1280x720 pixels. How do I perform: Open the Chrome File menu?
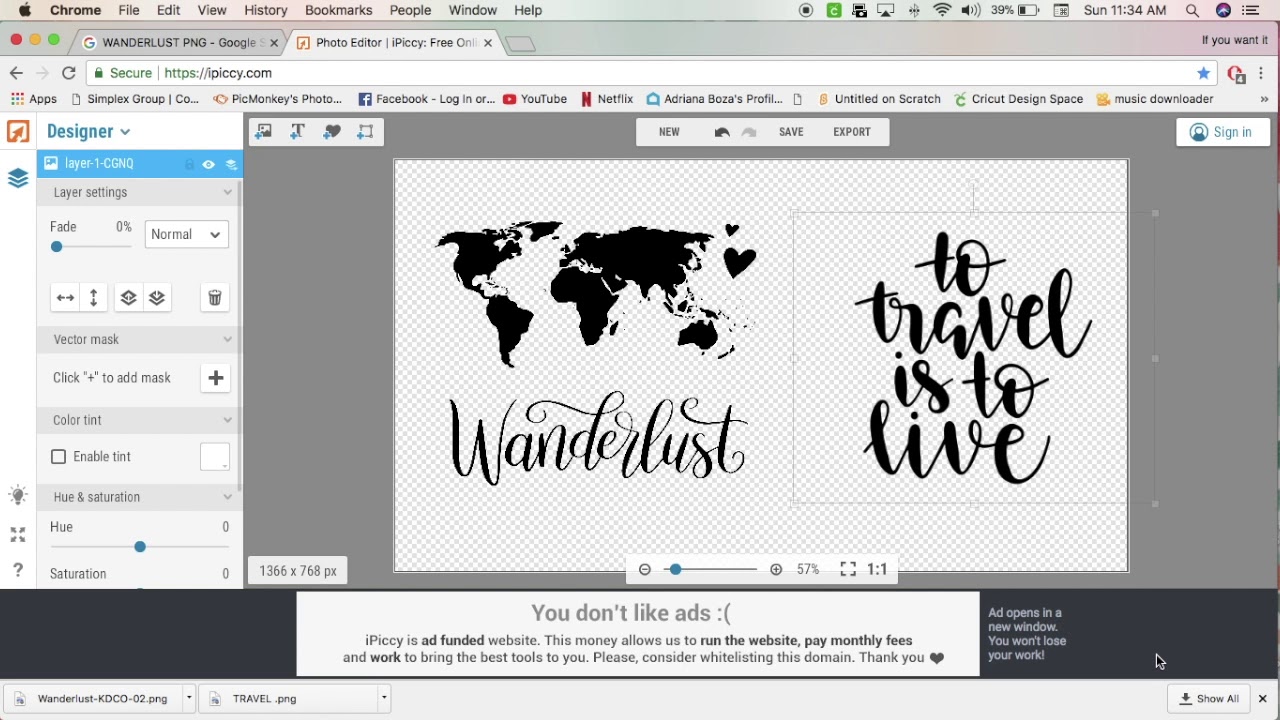click(x=129, y=10)
